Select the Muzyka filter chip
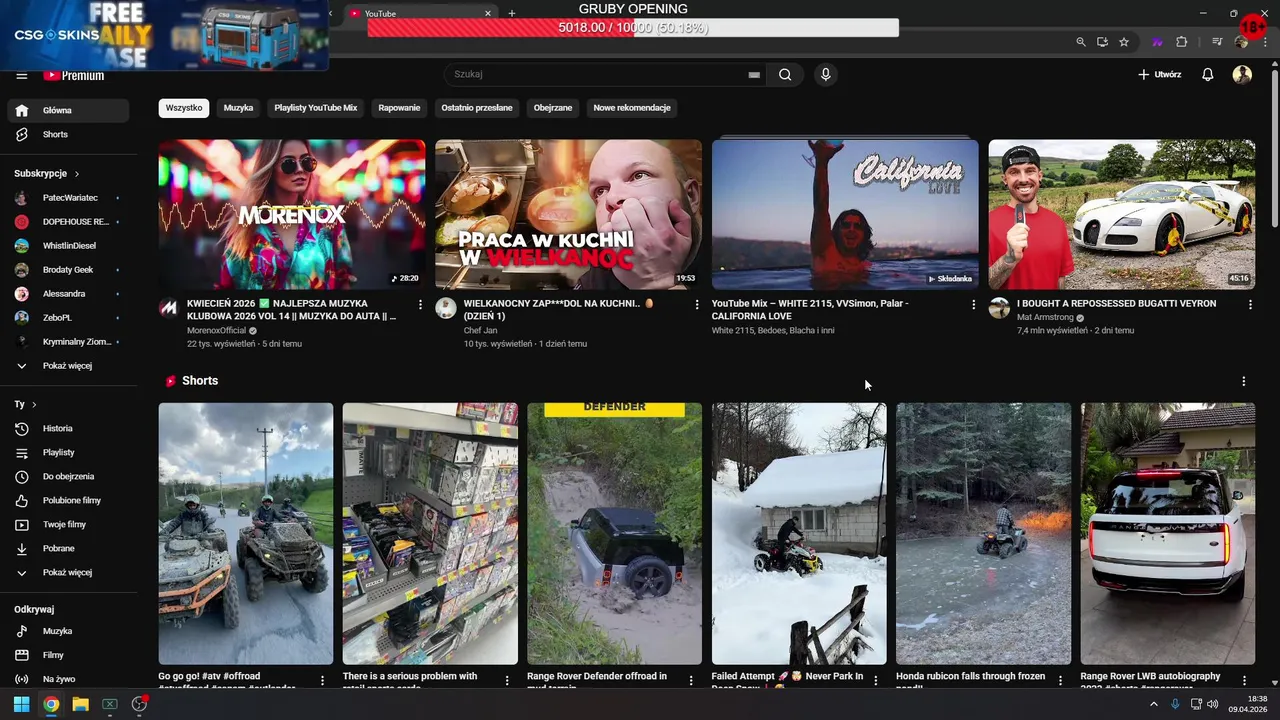1280x720 pixels. coord(238,108)
